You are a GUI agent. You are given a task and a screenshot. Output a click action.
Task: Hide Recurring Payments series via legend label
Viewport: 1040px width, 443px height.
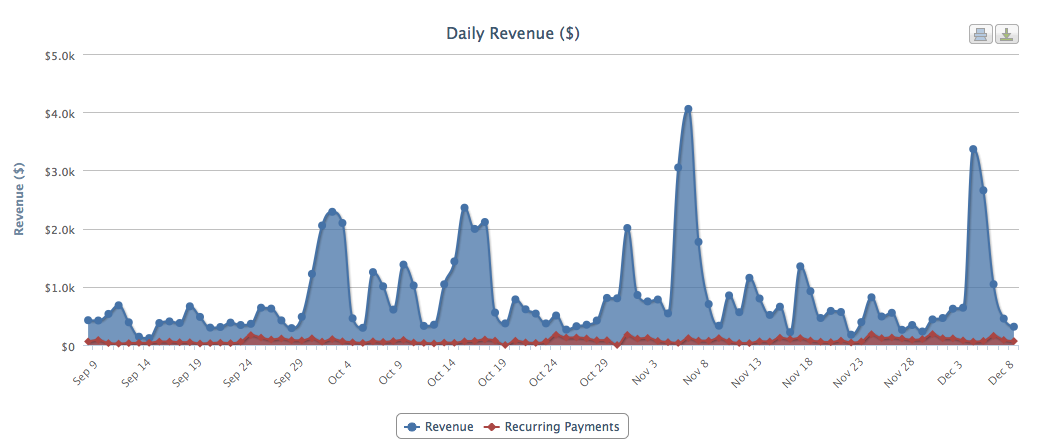(560, 427)
